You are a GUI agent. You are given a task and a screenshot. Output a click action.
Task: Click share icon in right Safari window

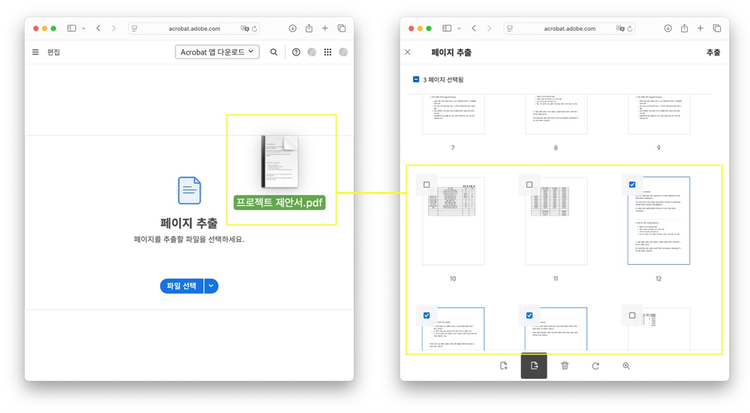coord(684,28)
